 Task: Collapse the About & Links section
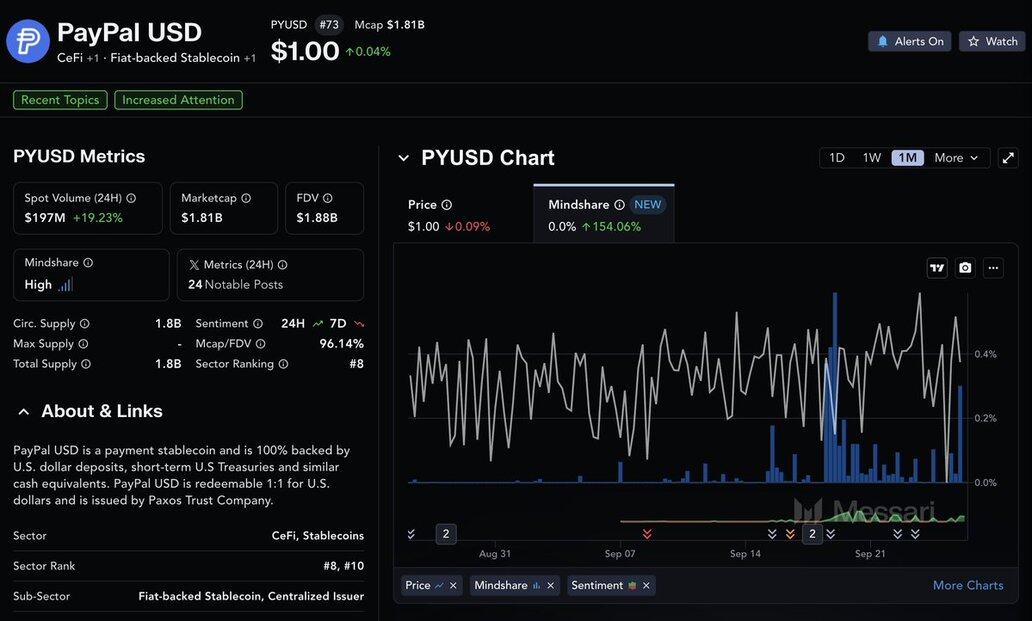pos(24,412)
